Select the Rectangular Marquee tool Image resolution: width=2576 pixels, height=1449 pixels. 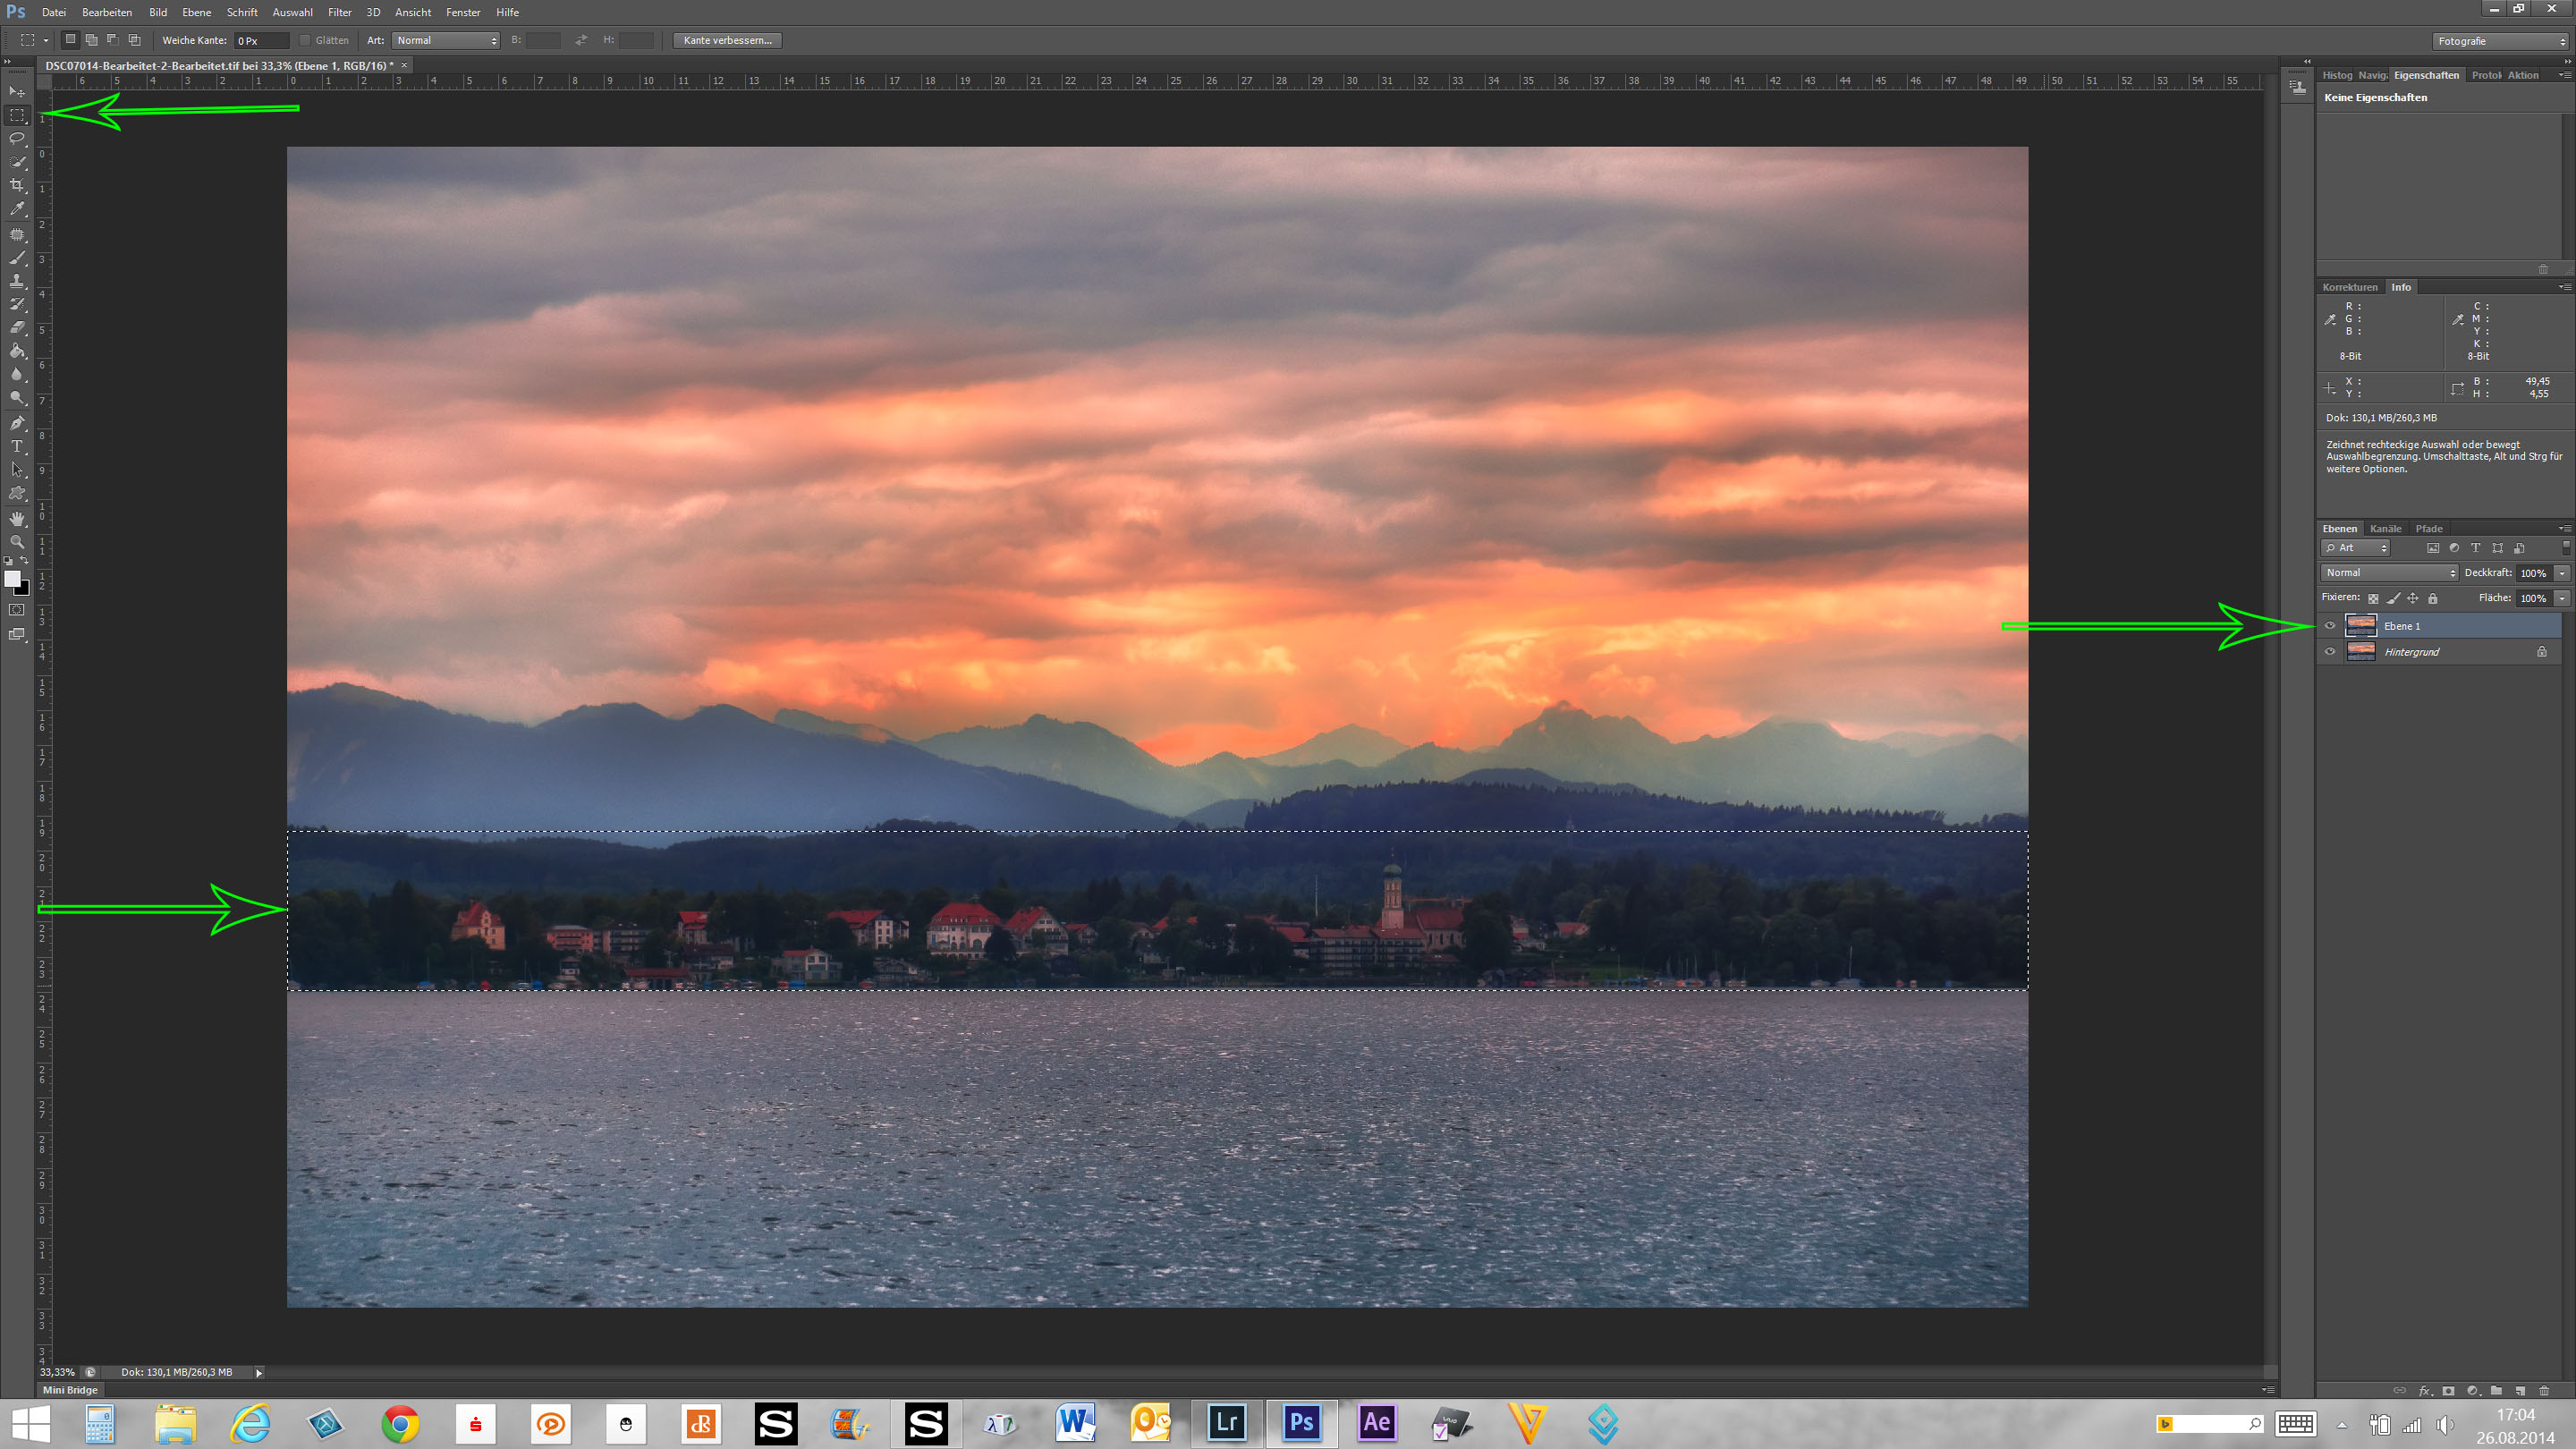(x=17, y=115)
